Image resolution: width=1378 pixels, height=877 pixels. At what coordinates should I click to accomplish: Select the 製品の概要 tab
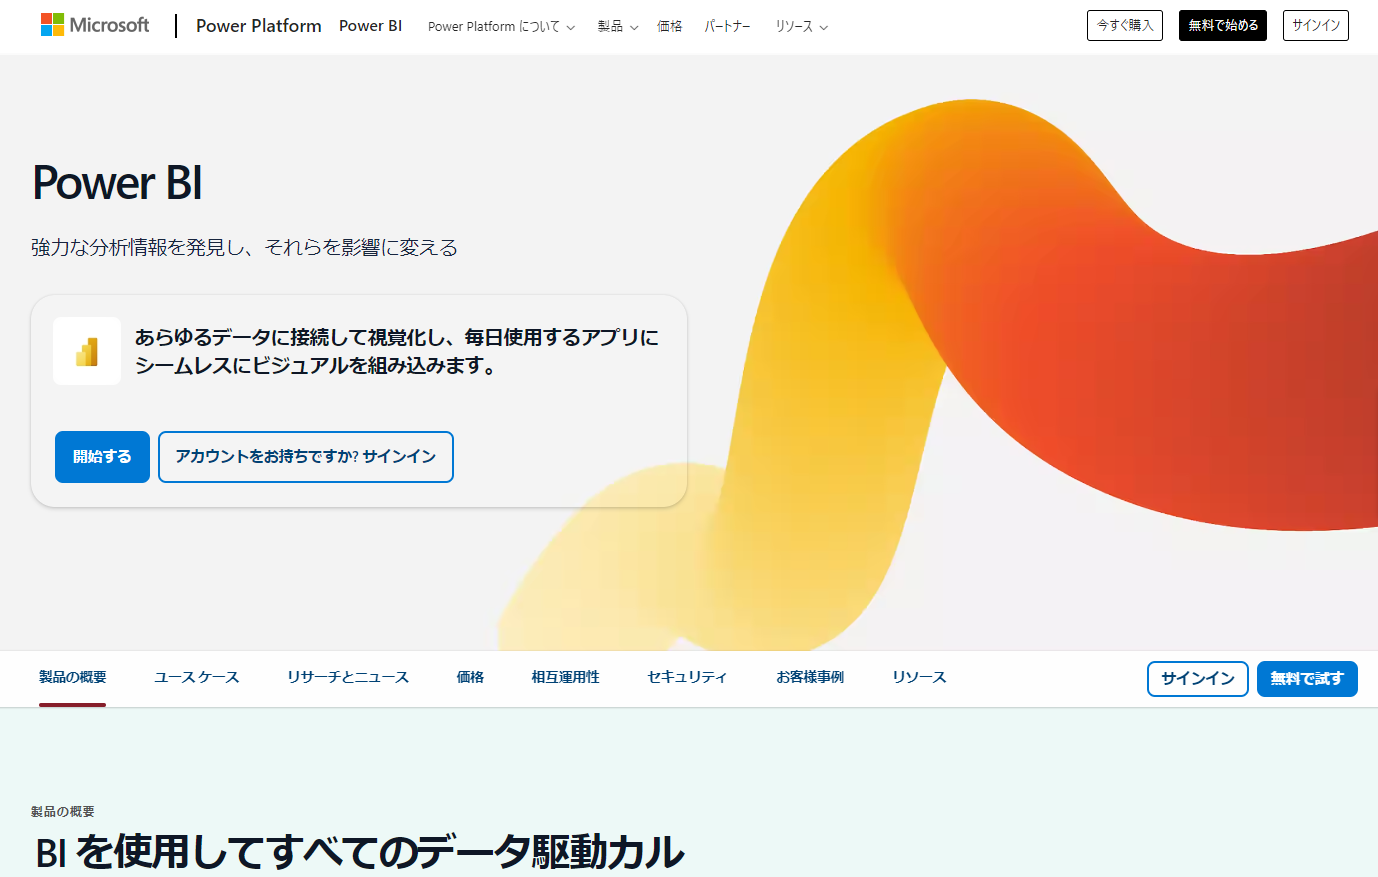click(73, 678)
